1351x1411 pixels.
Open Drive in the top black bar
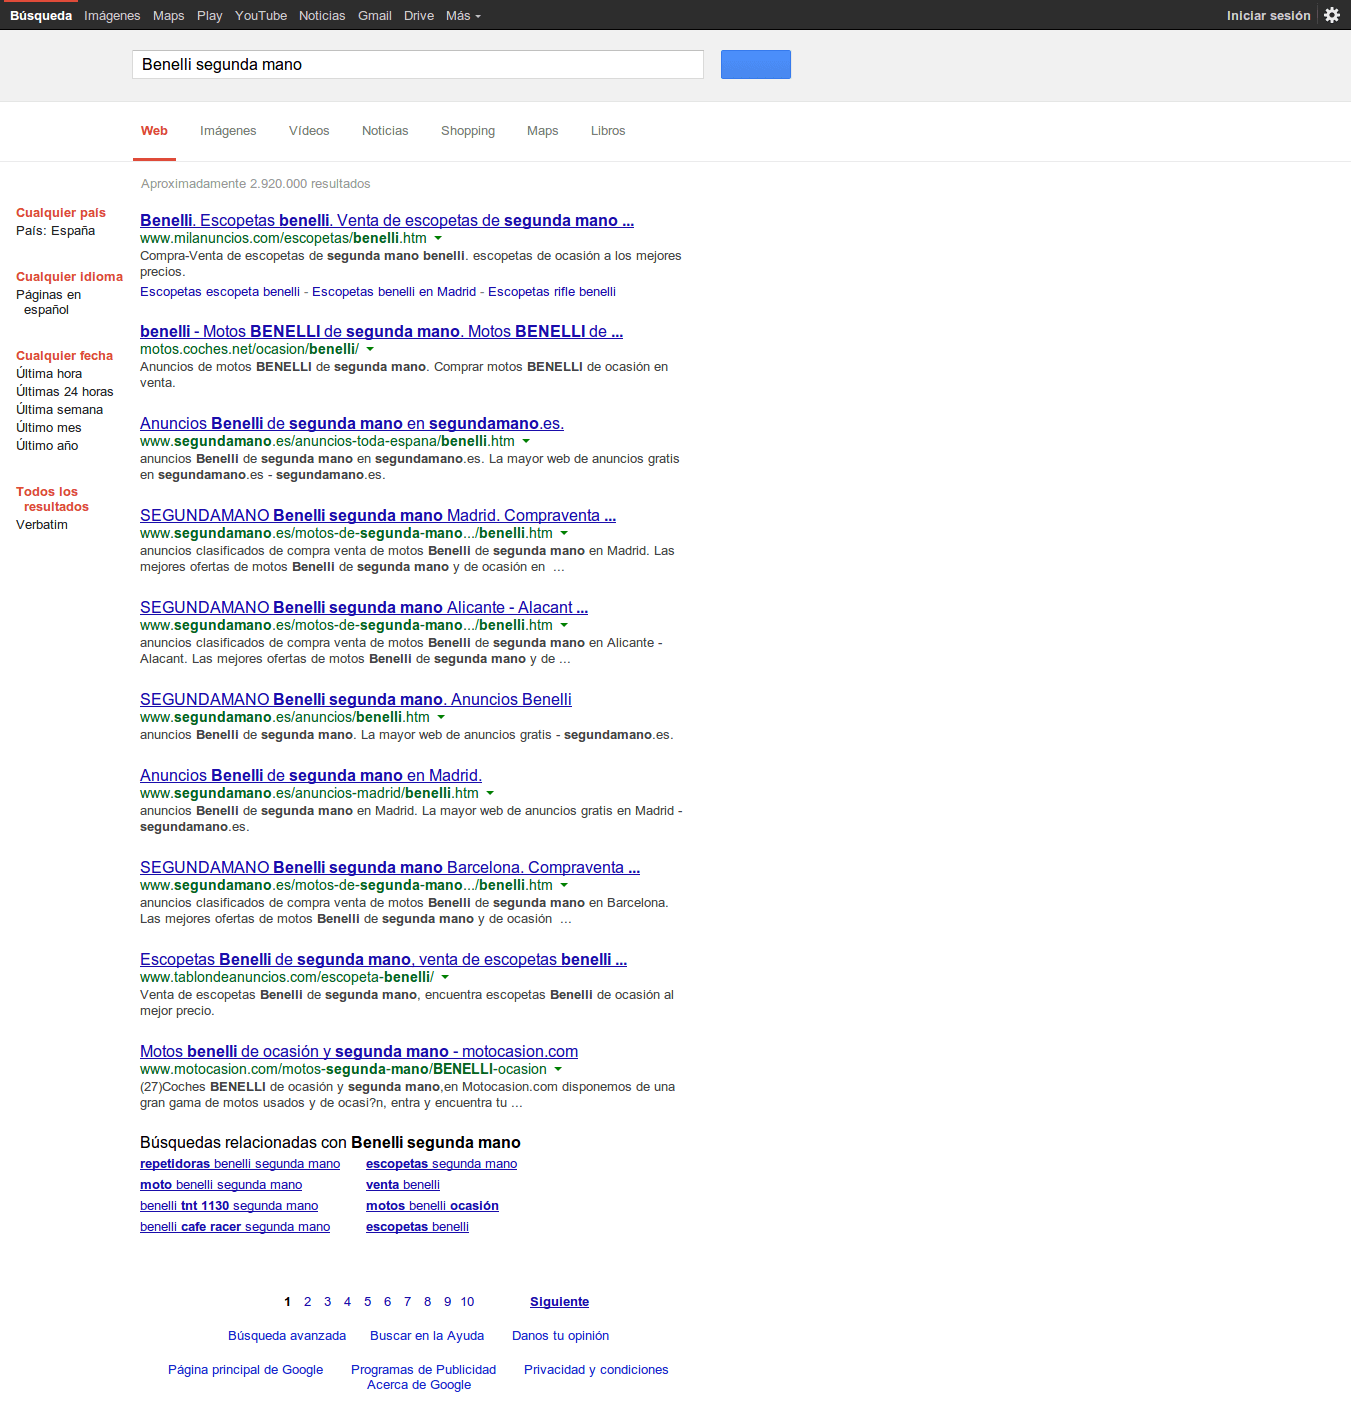pyautogui.click(x=419, y=15)
